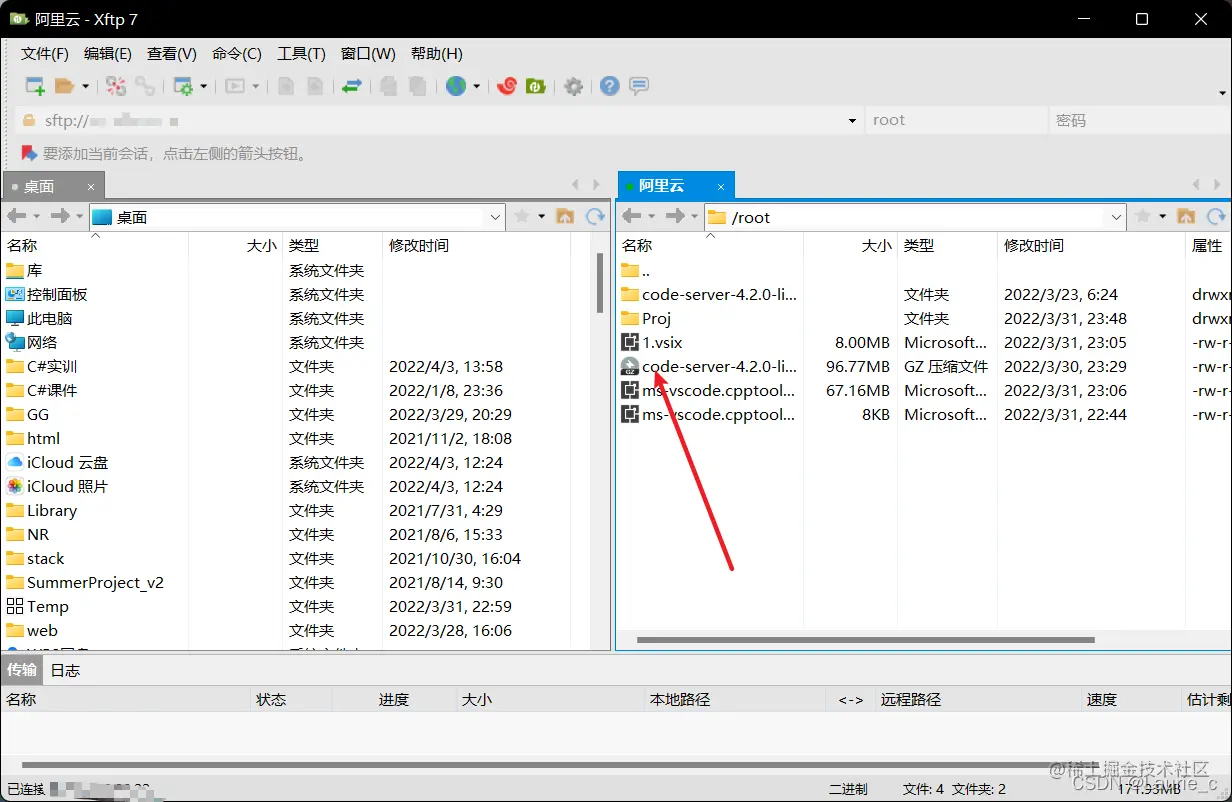Open remote path /root dropdown
Image resolution: width=1232 pixels, height=802 pixels.
coord(1117,216)
